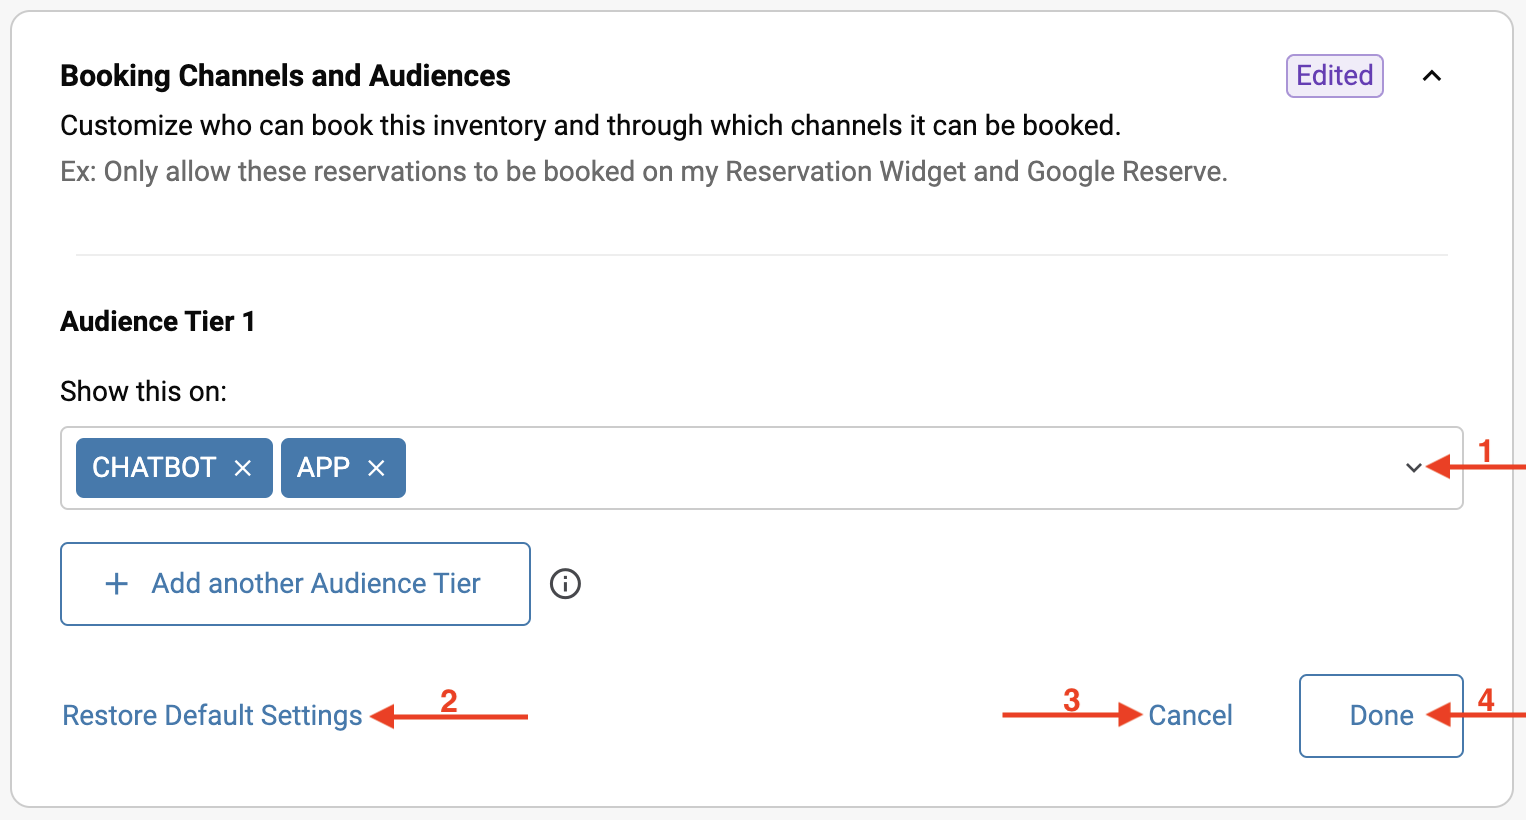Remove the APP chip with its X
The height and width of the screenshot is (820, 1526).
[x=376, y=468]
